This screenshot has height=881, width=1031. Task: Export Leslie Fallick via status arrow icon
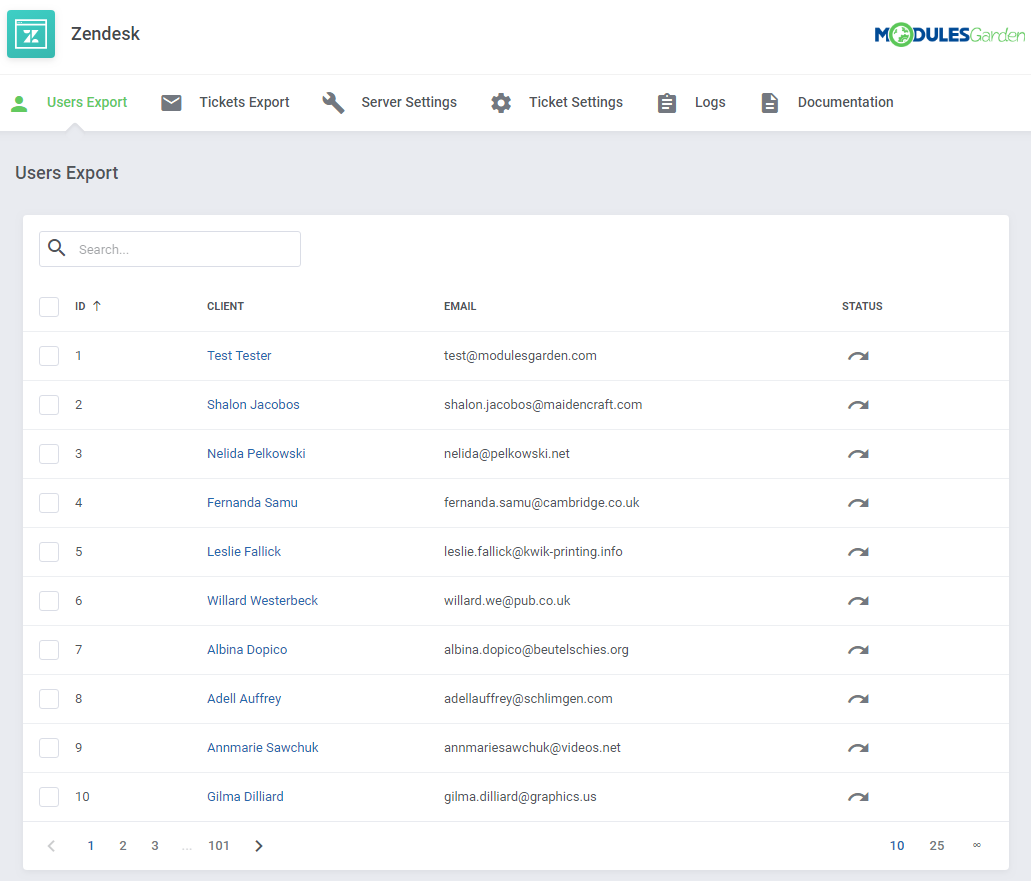tap(858, 552)
